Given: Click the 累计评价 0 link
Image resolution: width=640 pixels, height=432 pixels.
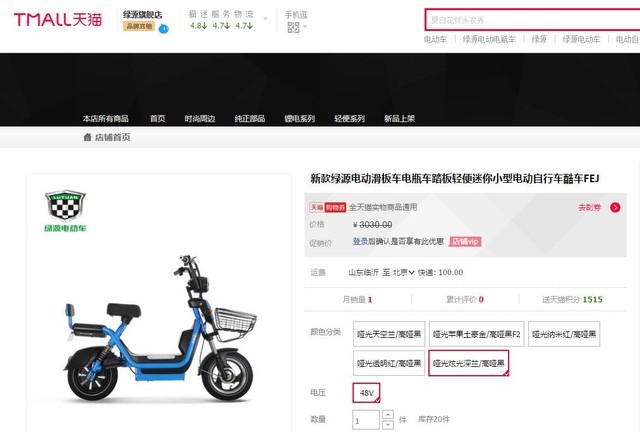Looking at the screenshot, I should click(464, 299).
